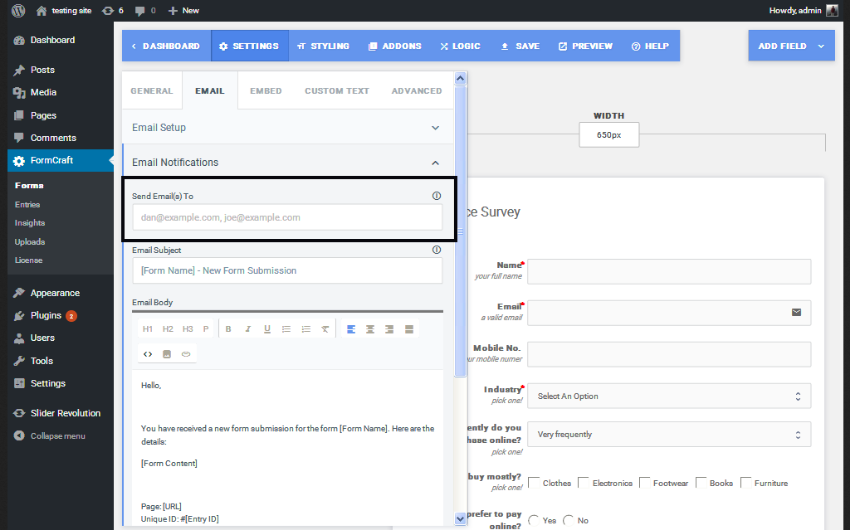Open the testing site home link
The height and width of the screenshot is (530, 850).
click(63, 10)
